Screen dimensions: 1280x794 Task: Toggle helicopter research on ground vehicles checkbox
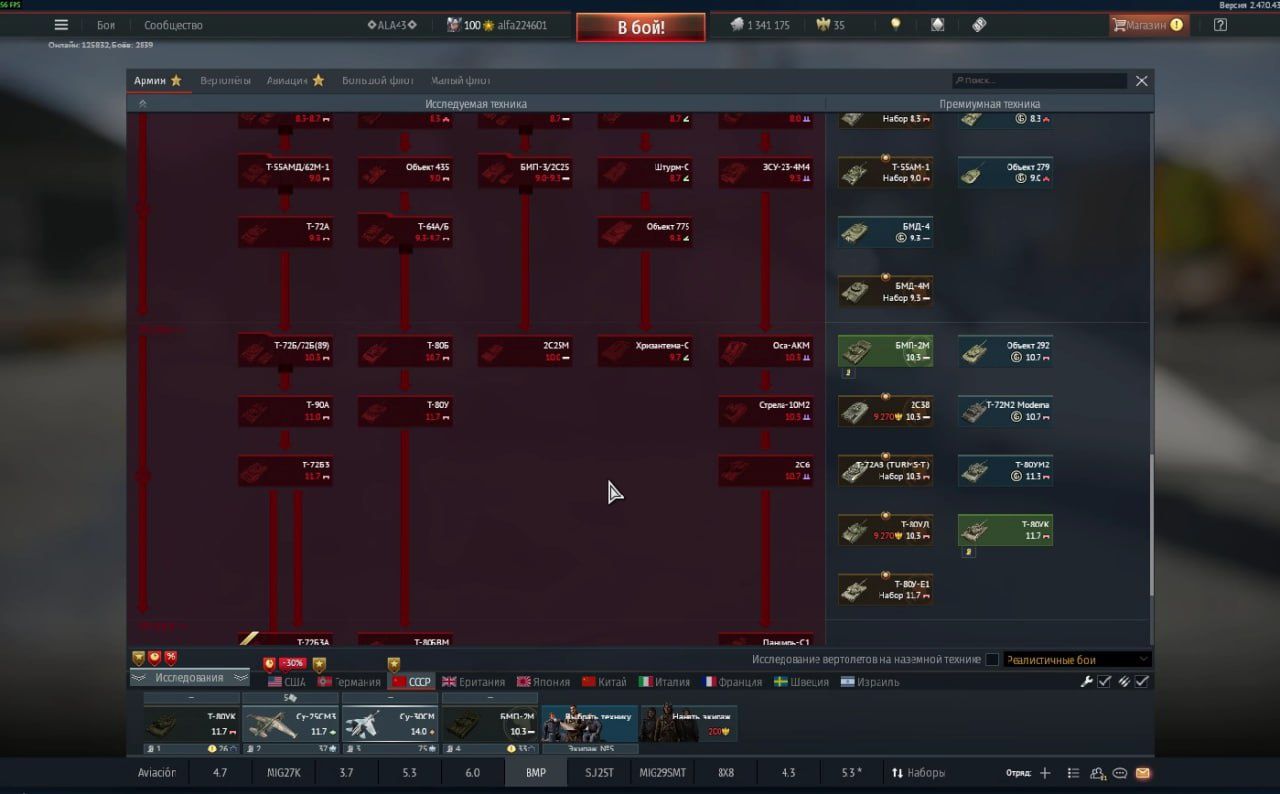tap(992, 660)
